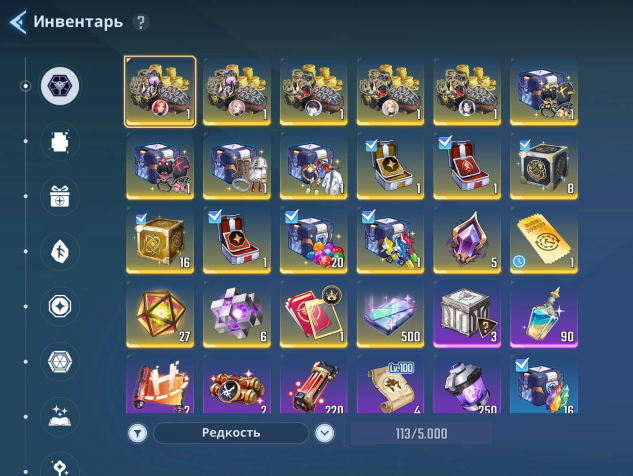Toggle checkbox on golden cube with count 16
The height and width of the screenshot is (476, 633).
pyautogui.click(x=141, y=218)
